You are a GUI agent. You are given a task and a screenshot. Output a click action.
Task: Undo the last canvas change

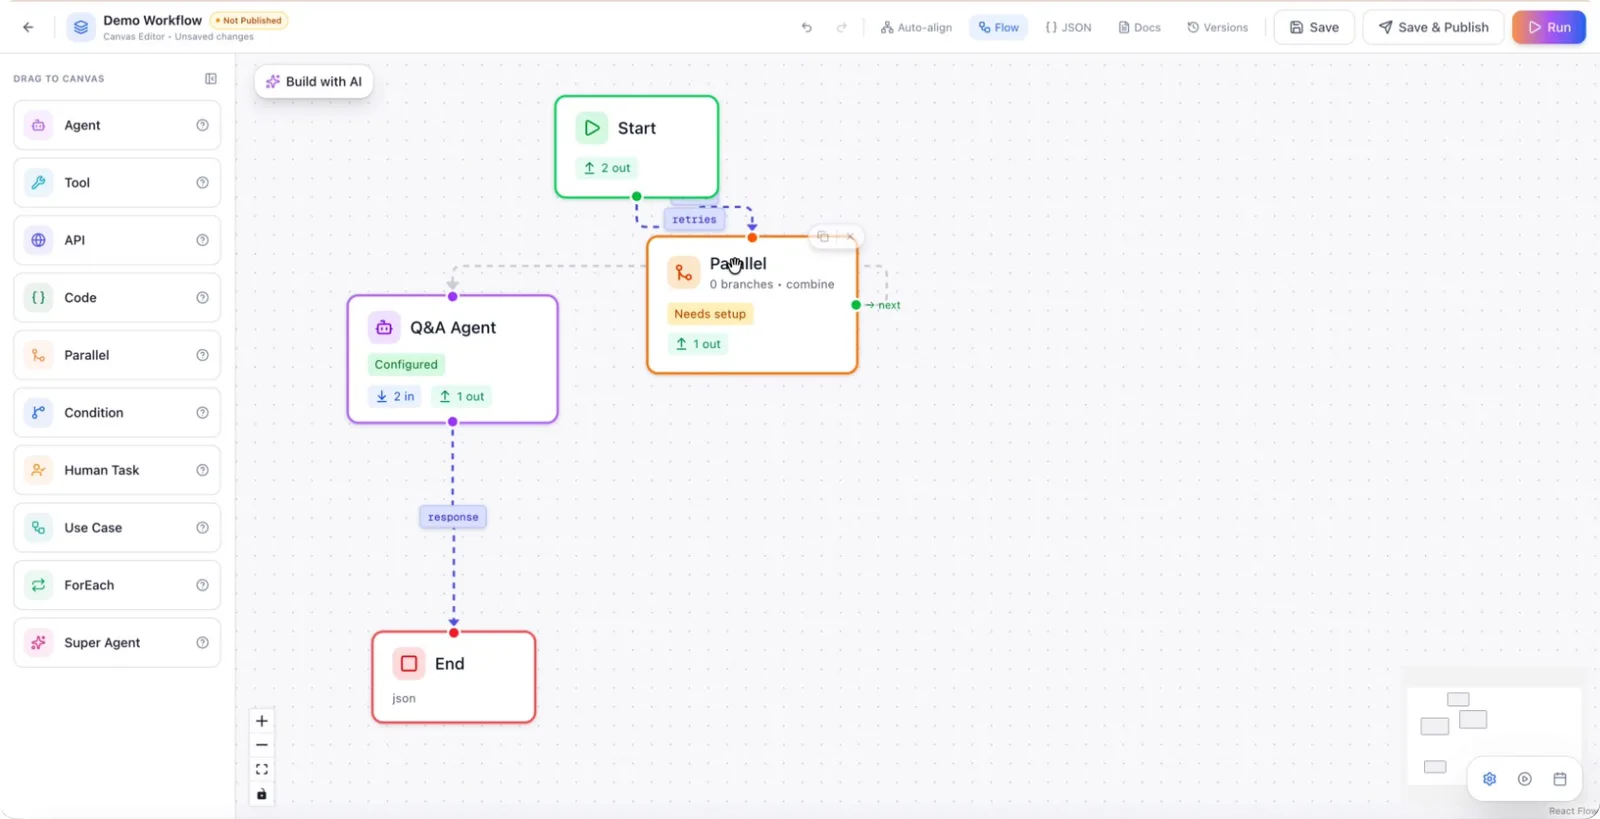coord(807,27)
